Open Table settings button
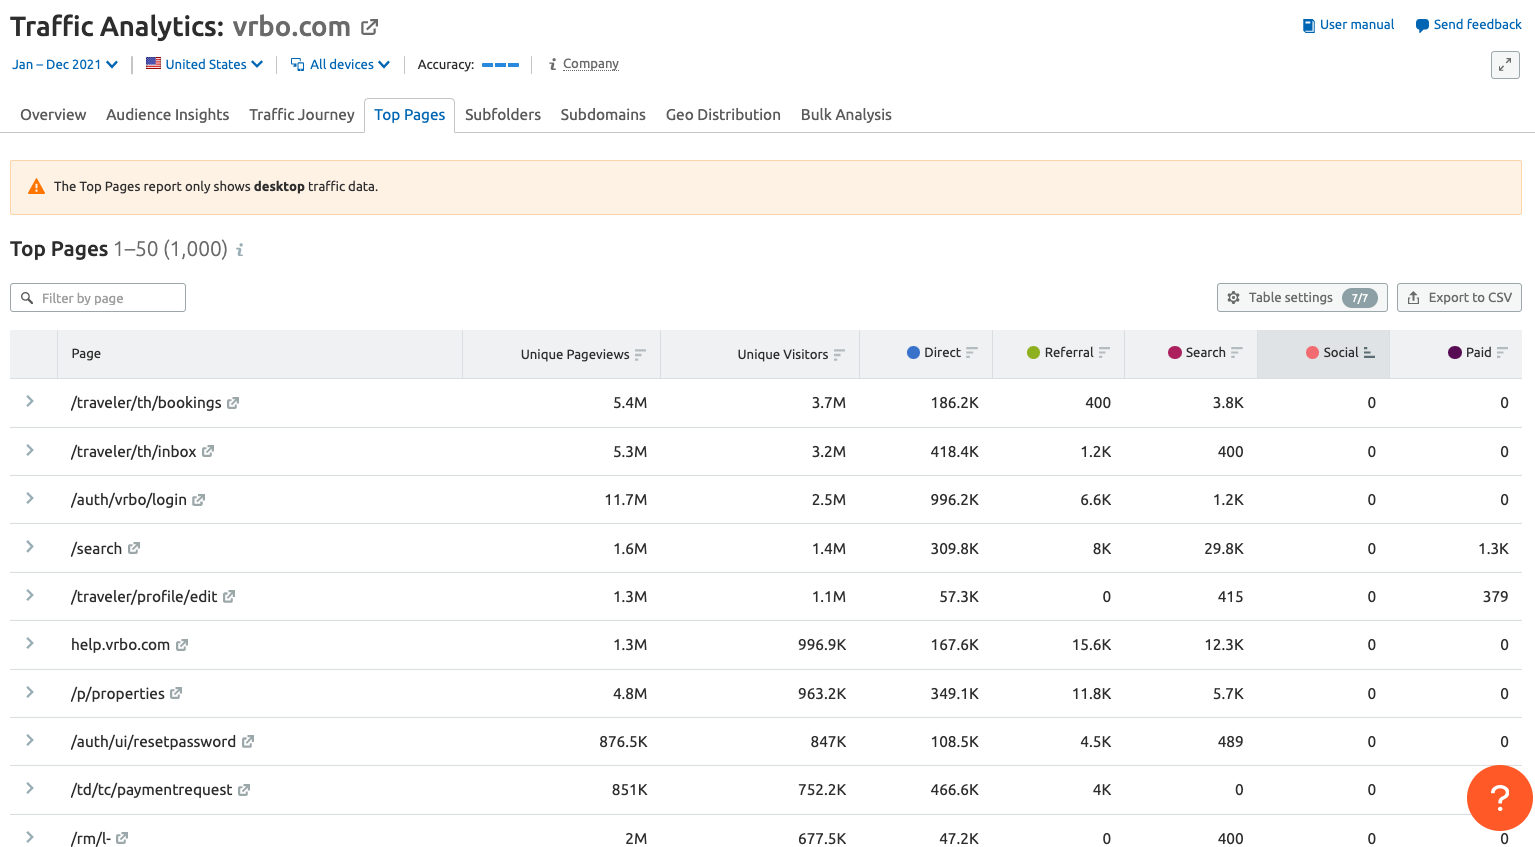Viewport: 1535px width, 847px height. [1302, 298]
